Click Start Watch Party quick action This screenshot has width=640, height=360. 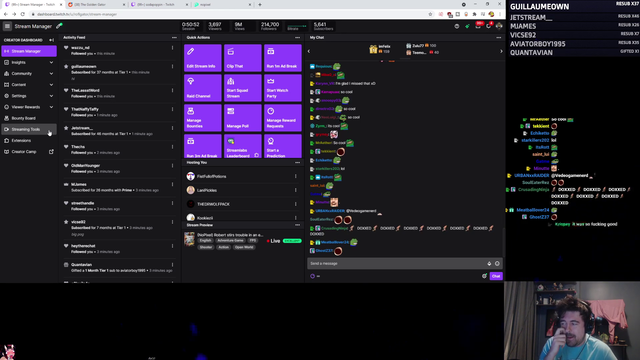click(x=282, y=88)
